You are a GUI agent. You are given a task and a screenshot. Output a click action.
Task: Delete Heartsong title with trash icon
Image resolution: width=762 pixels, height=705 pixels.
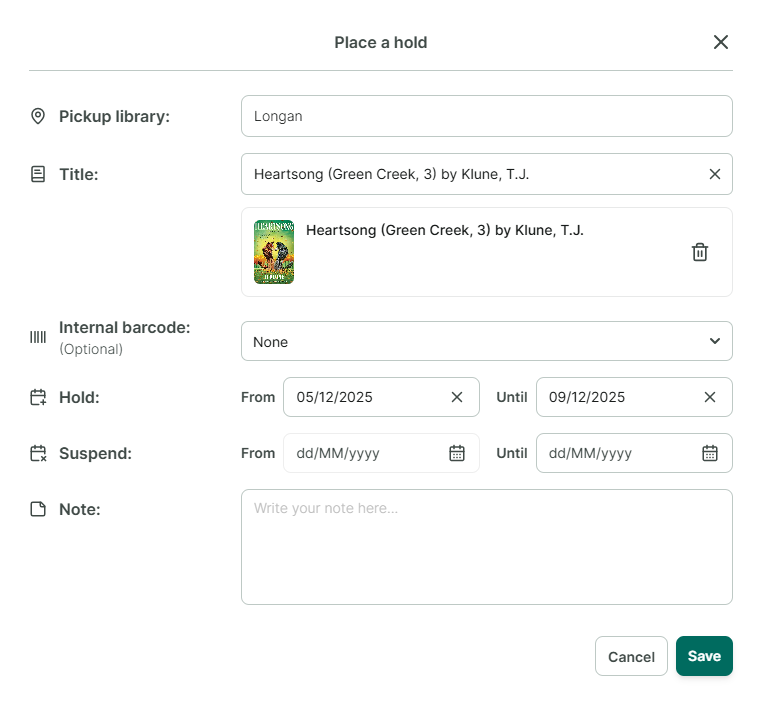coord(700,252)
